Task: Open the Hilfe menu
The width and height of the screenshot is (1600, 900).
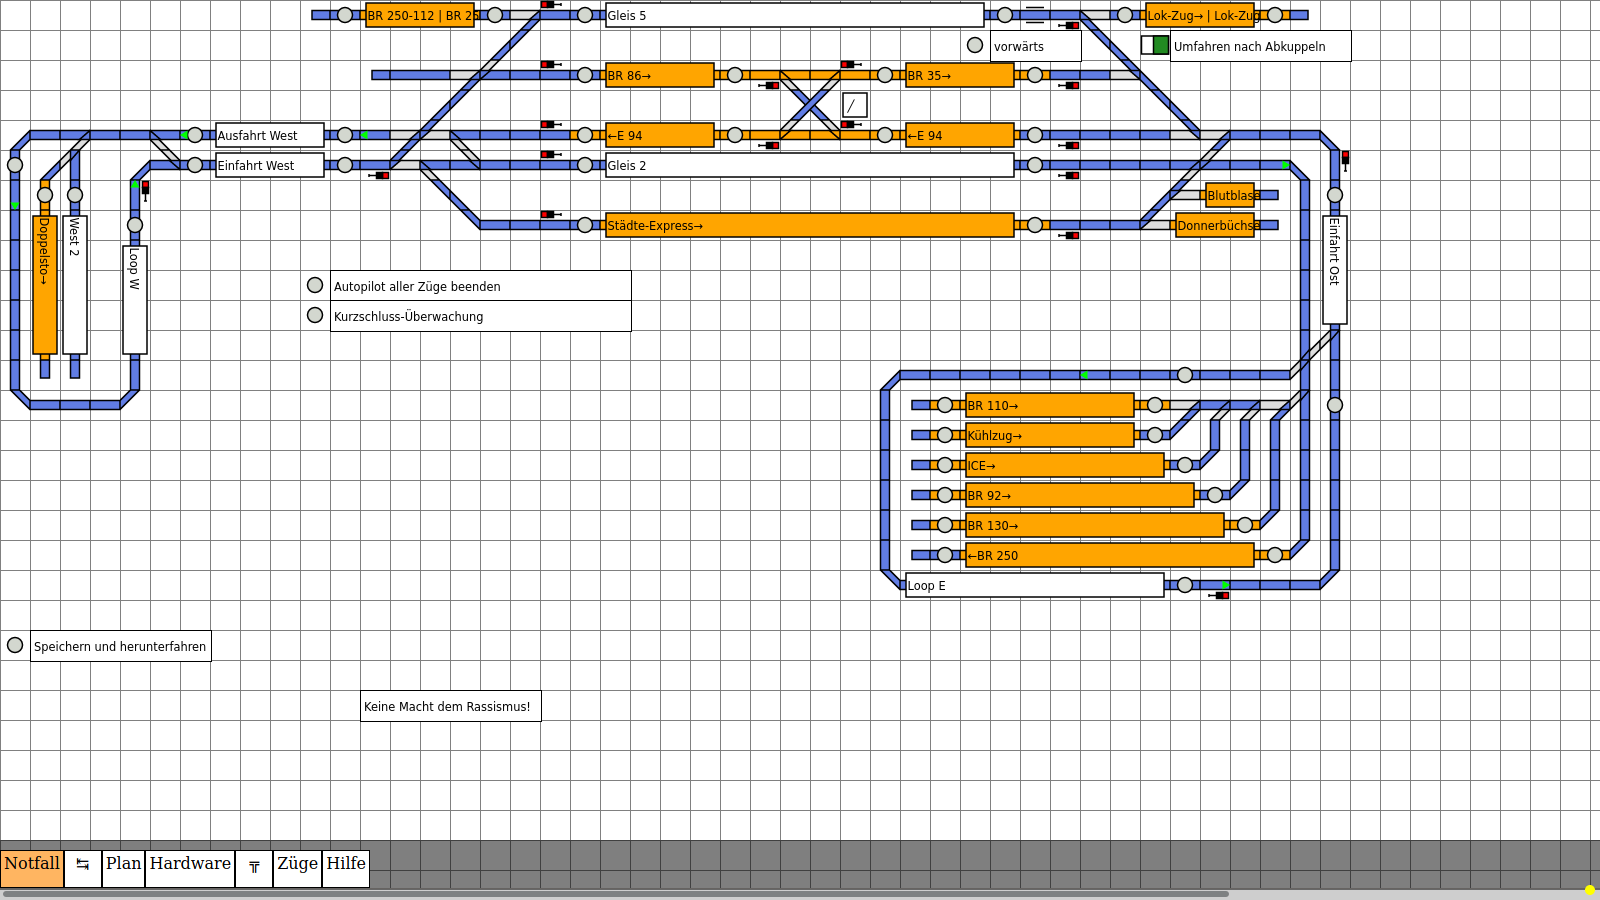Action: point(346,865)
